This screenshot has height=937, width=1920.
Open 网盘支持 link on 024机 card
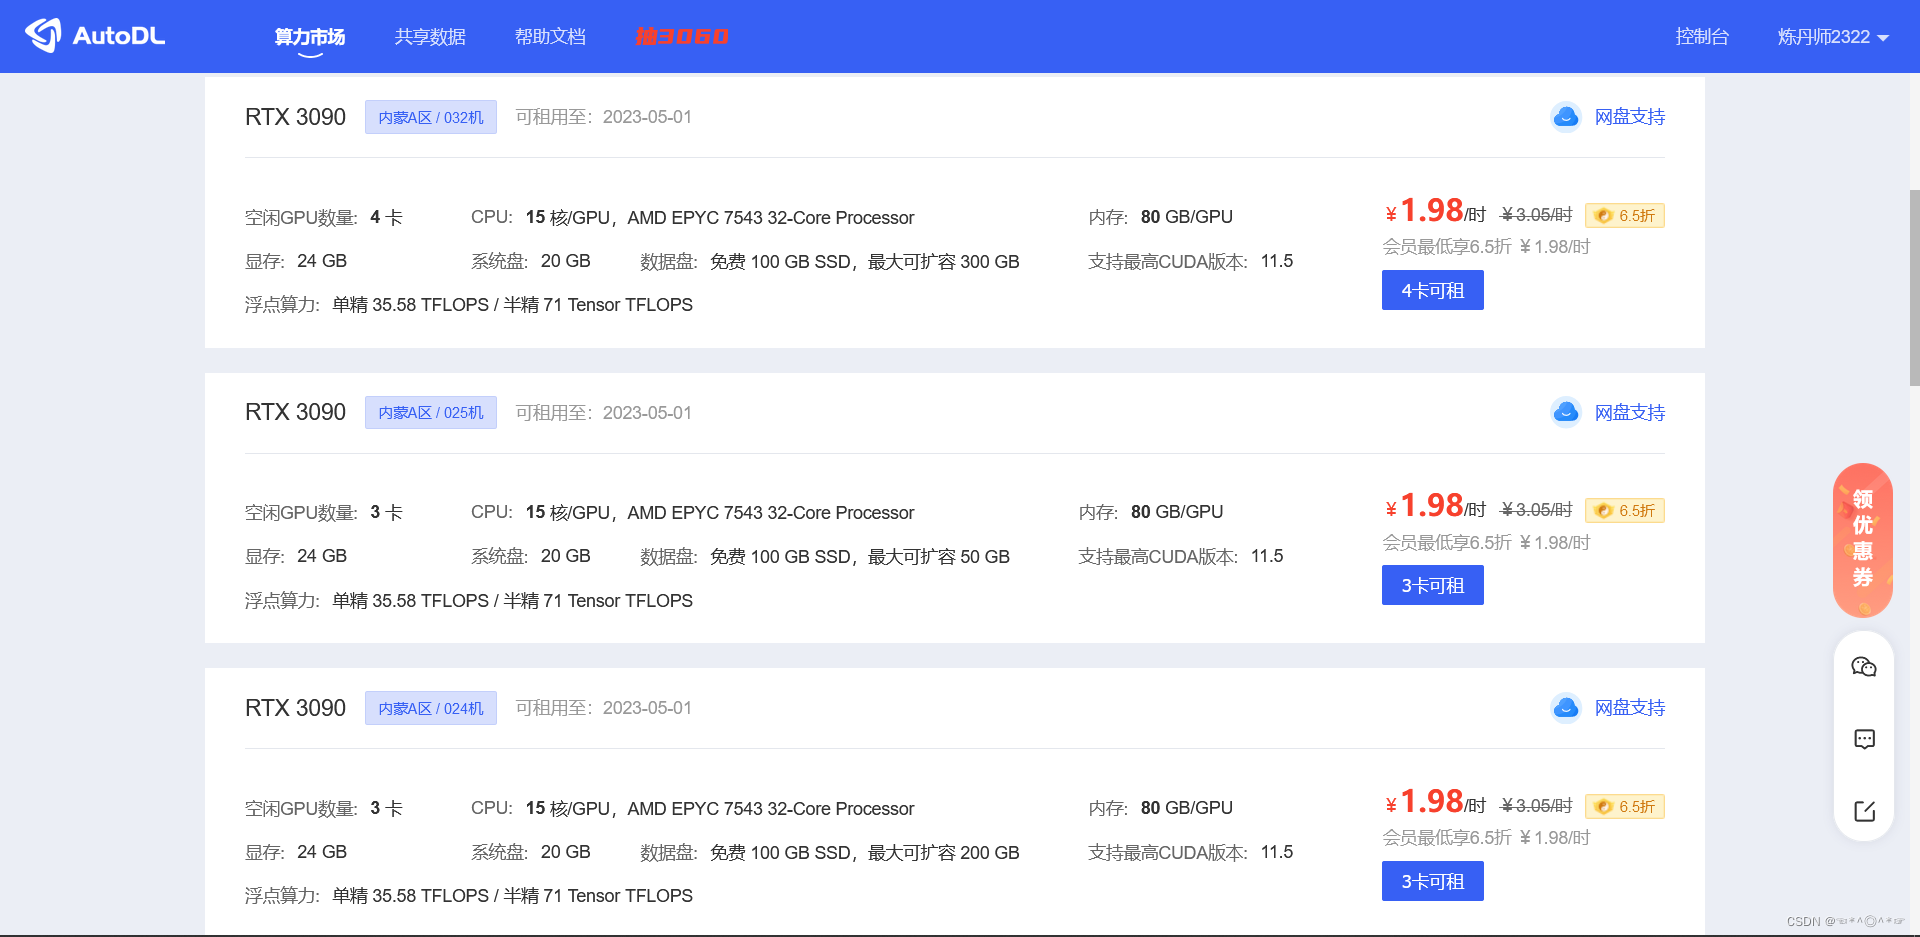tap(1630, 708)
